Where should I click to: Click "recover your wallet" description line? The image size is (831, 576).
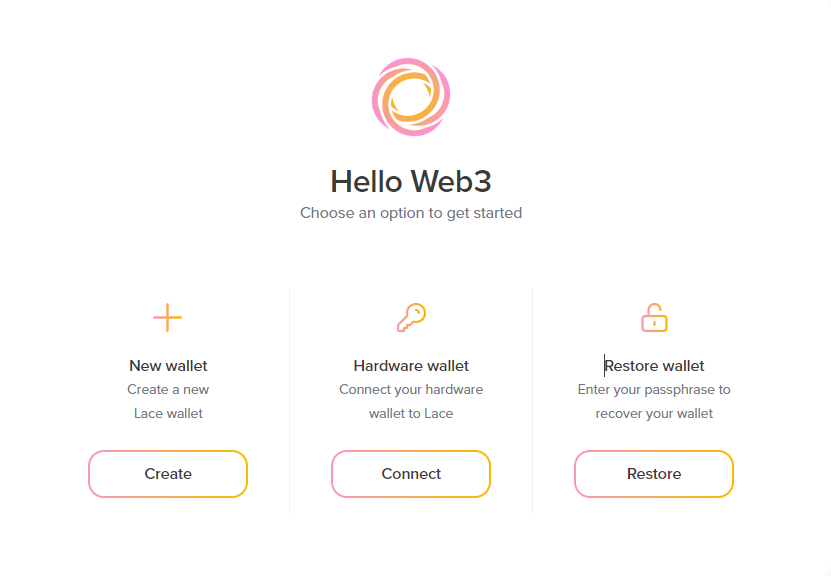pos(654,413)
